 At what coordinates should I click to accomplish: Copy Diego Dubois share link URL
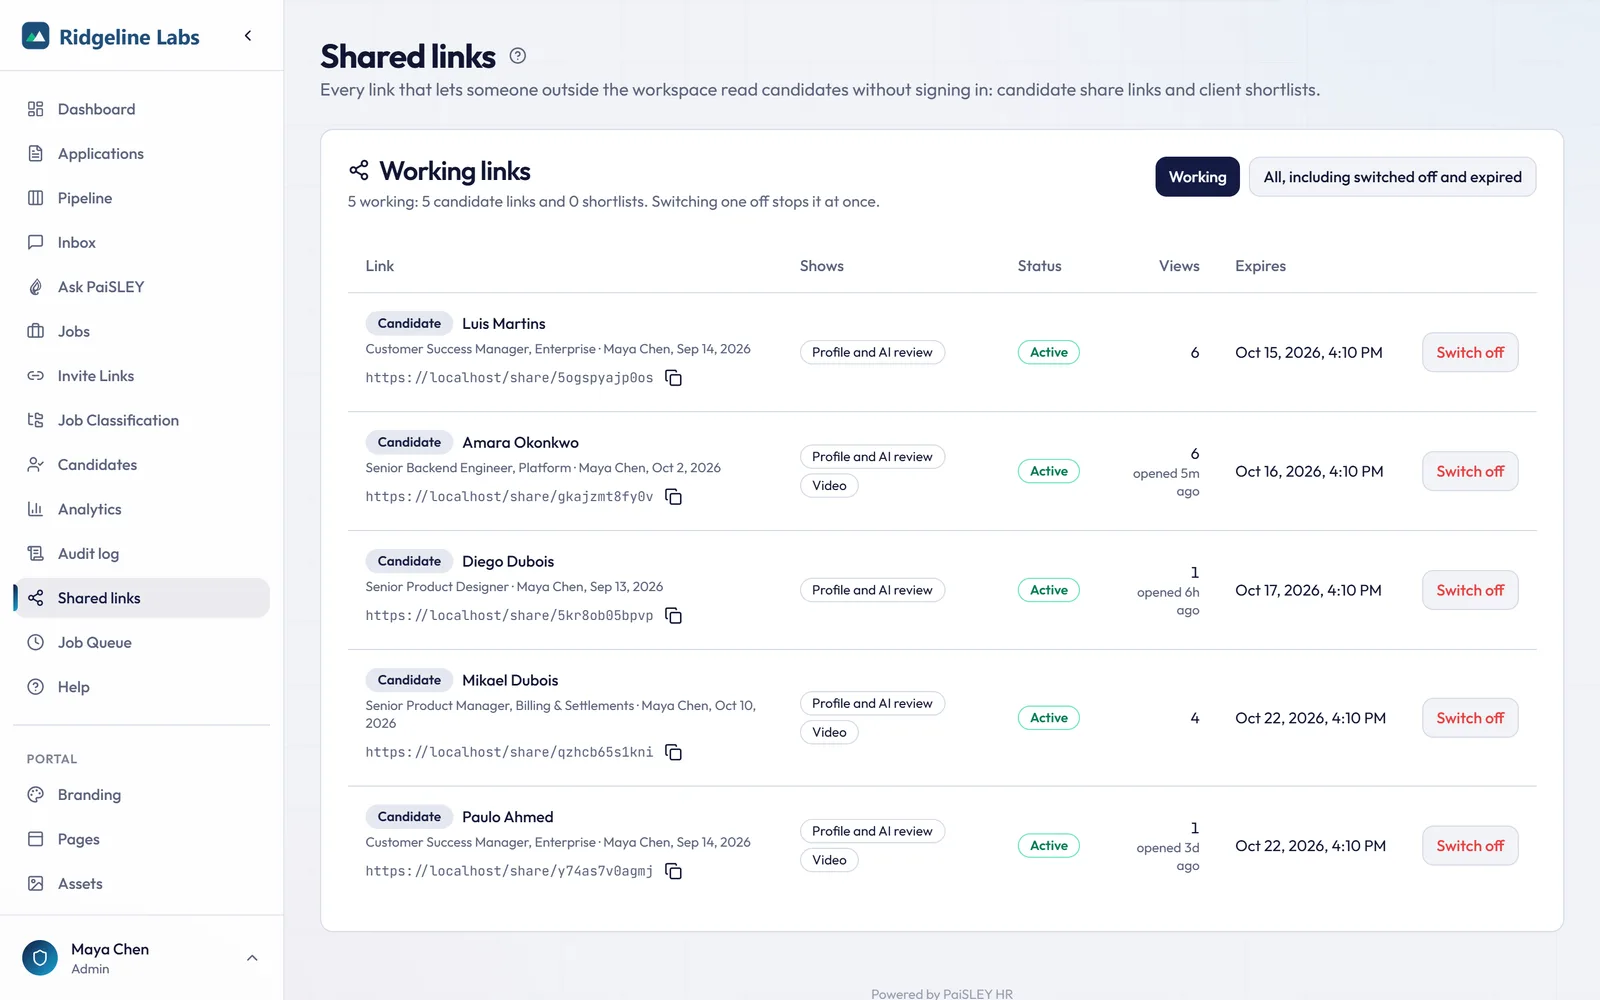point(674,616)
